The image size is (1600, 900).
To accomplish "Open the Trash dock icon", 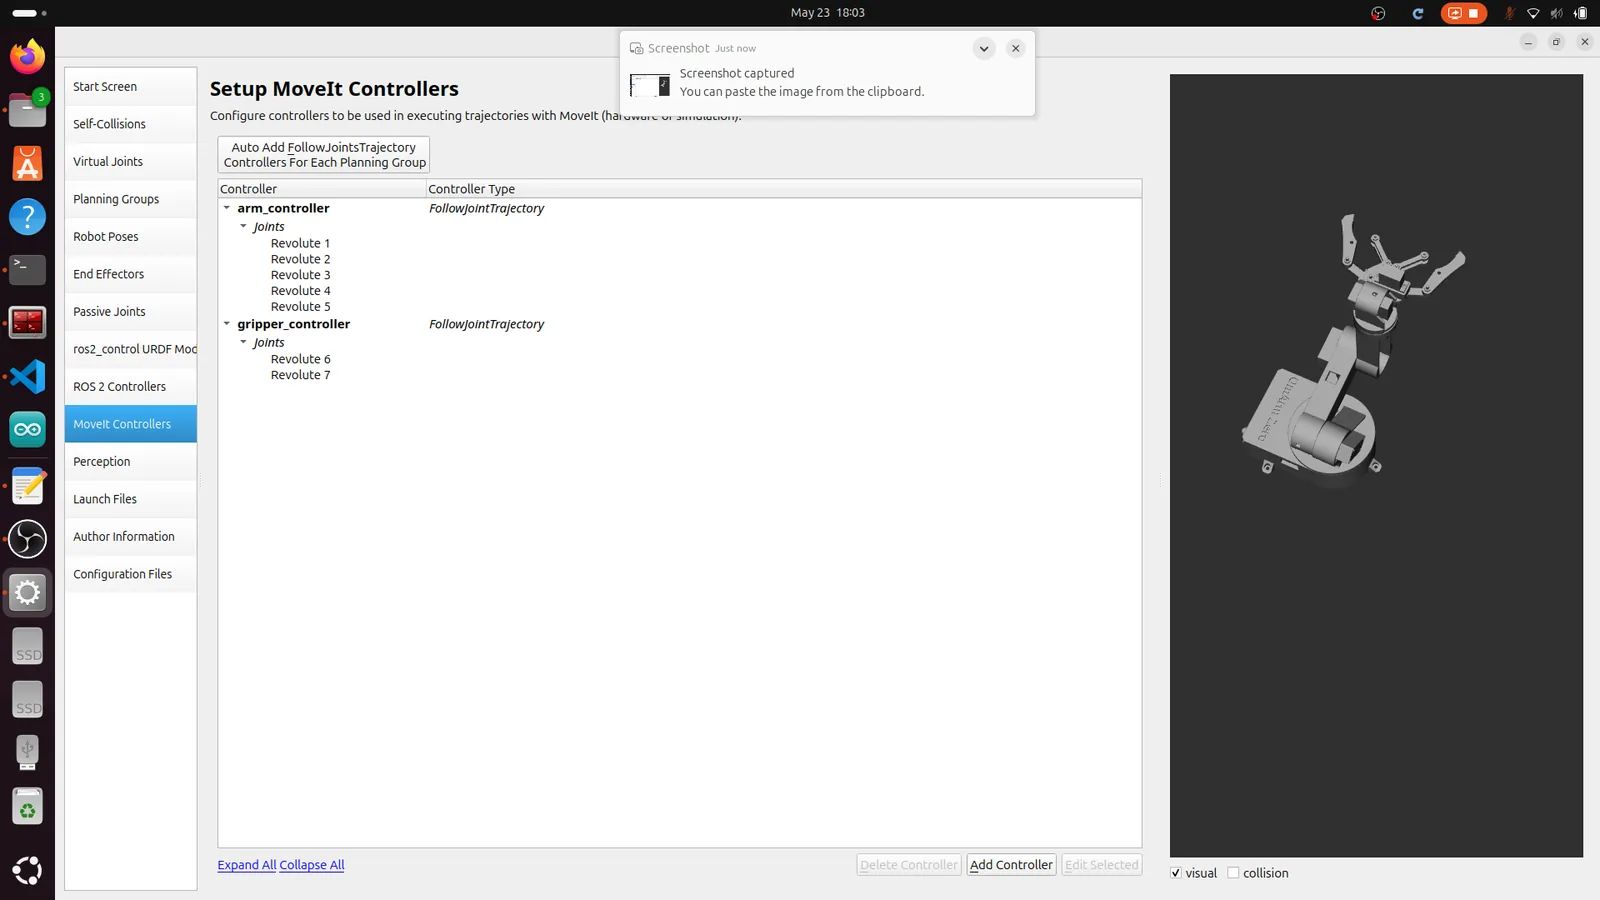I will point(27,807).
